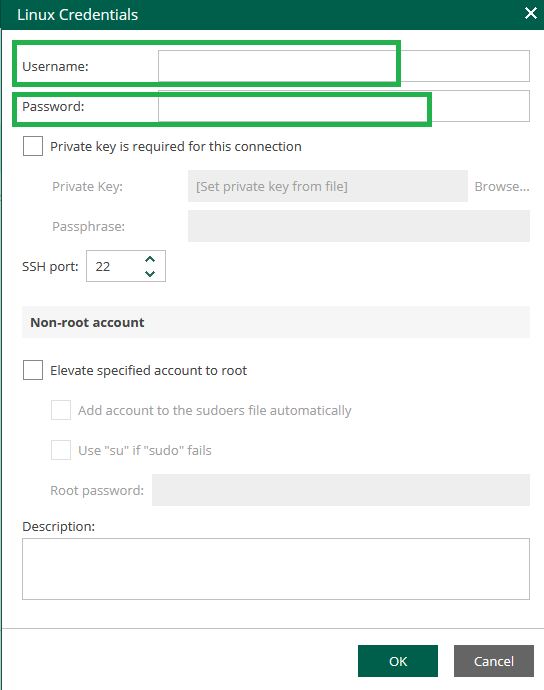Viewport: 544px width, 690px height.
Task: Click the Private Key file field
Action: point(327,186)
